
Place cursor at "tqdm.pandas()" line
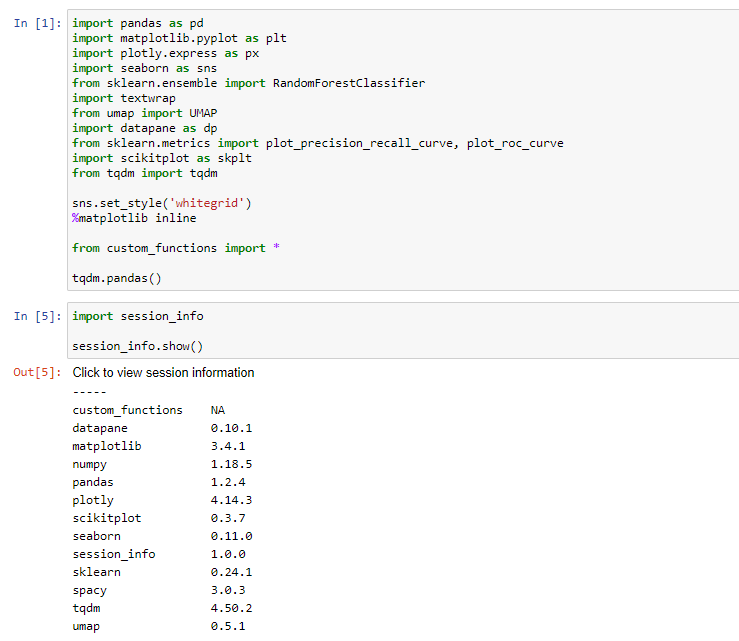click(x=117, y=278)
